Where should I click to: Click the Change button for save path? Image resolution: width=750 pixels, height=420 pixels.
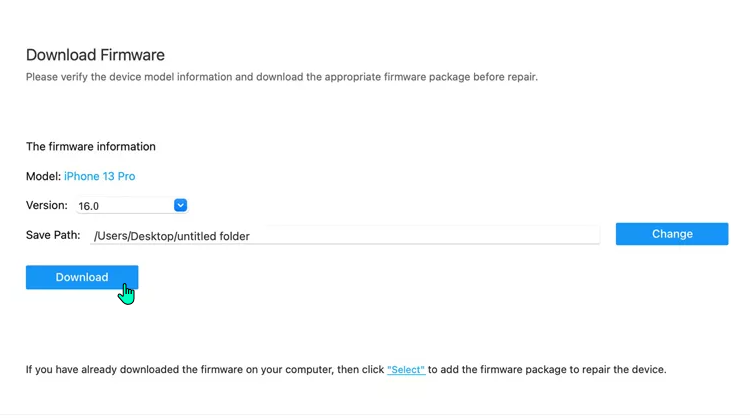tap(672, 234)
